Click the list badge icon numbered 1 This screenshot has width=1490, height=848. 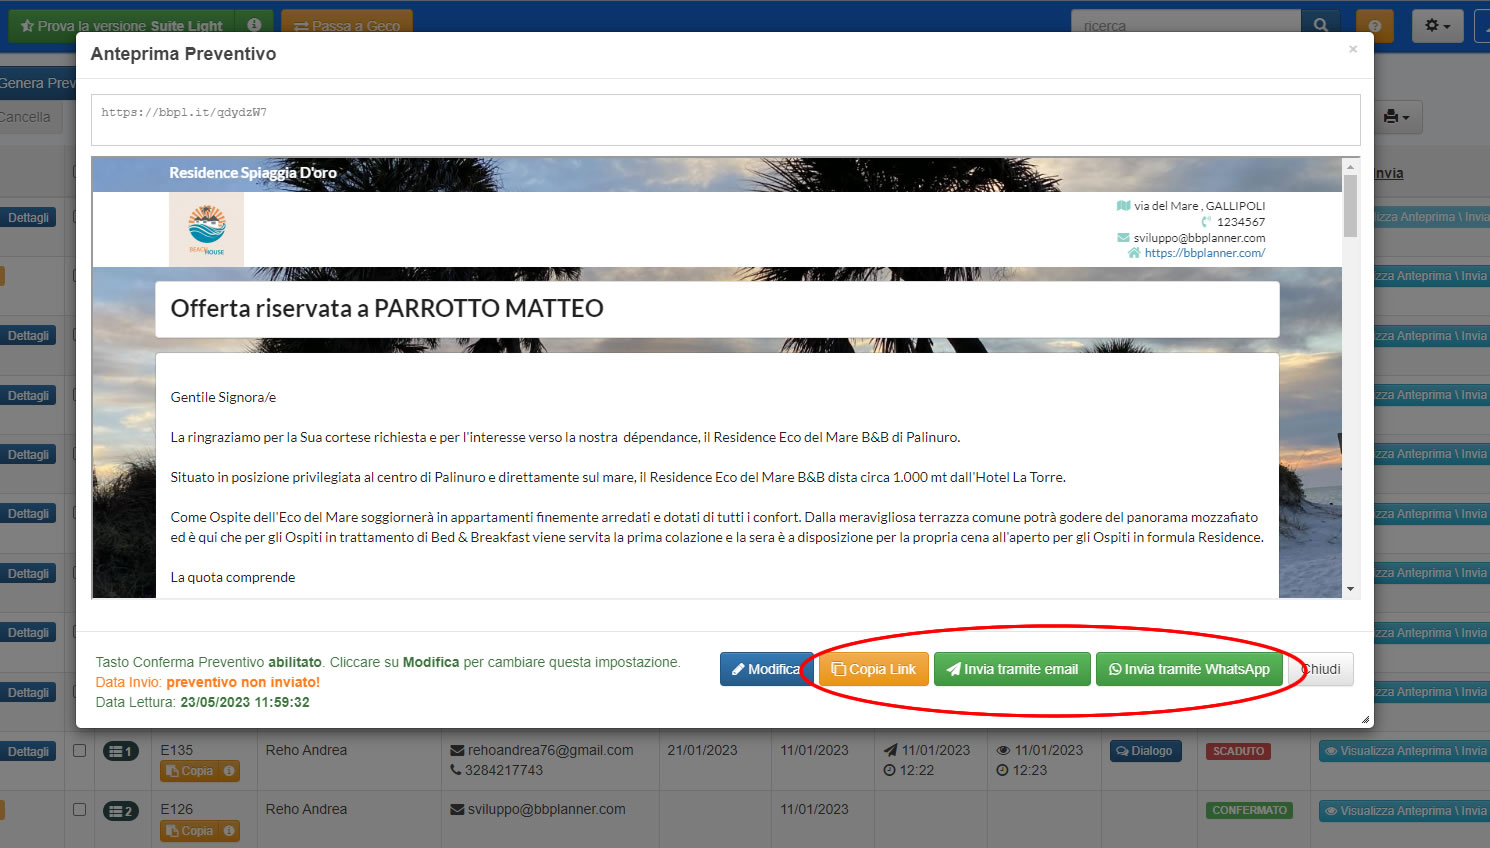(121, 751)
